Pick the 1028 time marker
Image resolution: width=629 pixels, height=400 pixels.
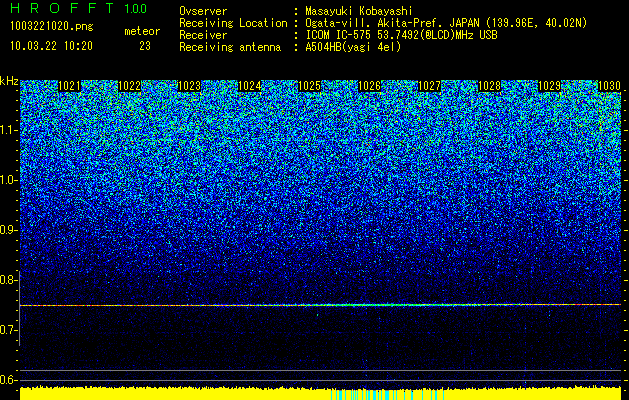point(489,86)
